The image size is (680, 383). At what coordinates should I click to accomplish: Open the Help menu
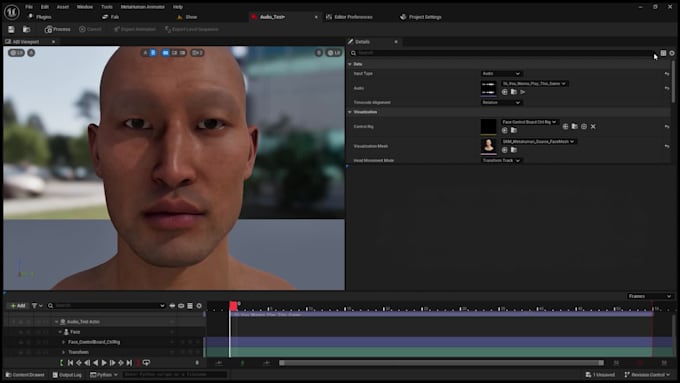[x=178, y=7]
